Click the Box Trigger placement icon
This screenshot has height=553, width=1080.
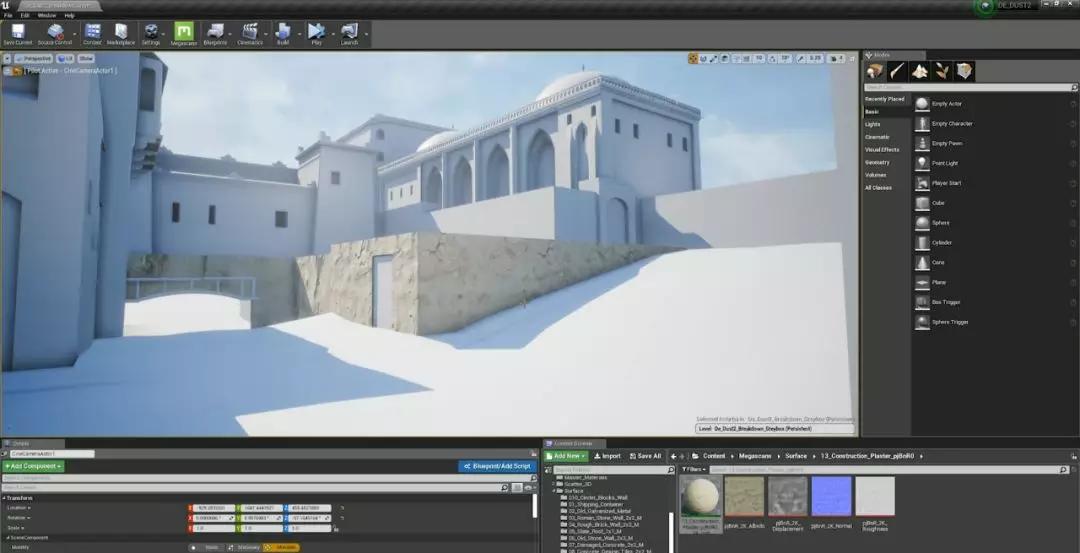pyautogui.click(x=922, y=302)
